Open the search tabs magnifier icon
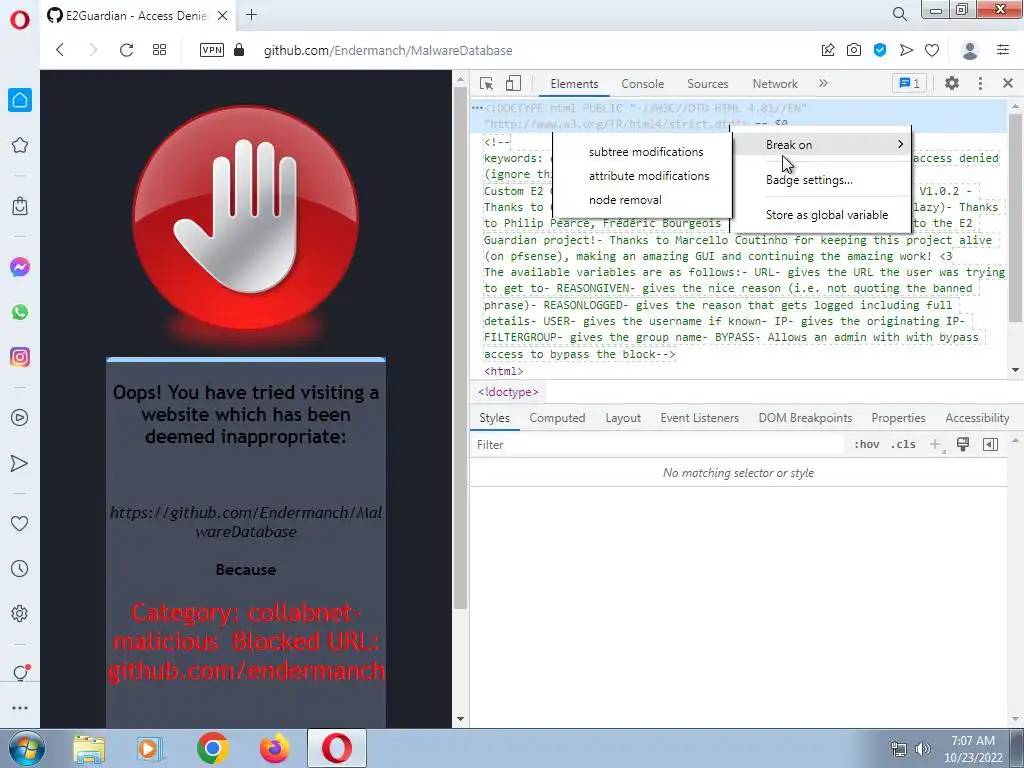 [x=899, y=14]
